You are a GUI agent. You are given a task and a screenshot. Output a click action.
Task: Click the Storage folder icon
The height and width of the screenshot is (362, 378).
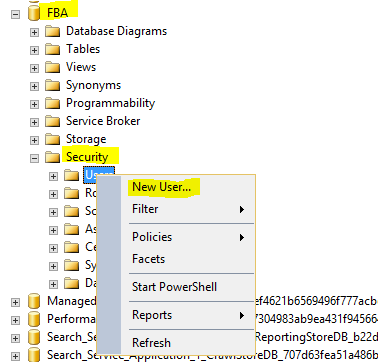tap(52, 140)
